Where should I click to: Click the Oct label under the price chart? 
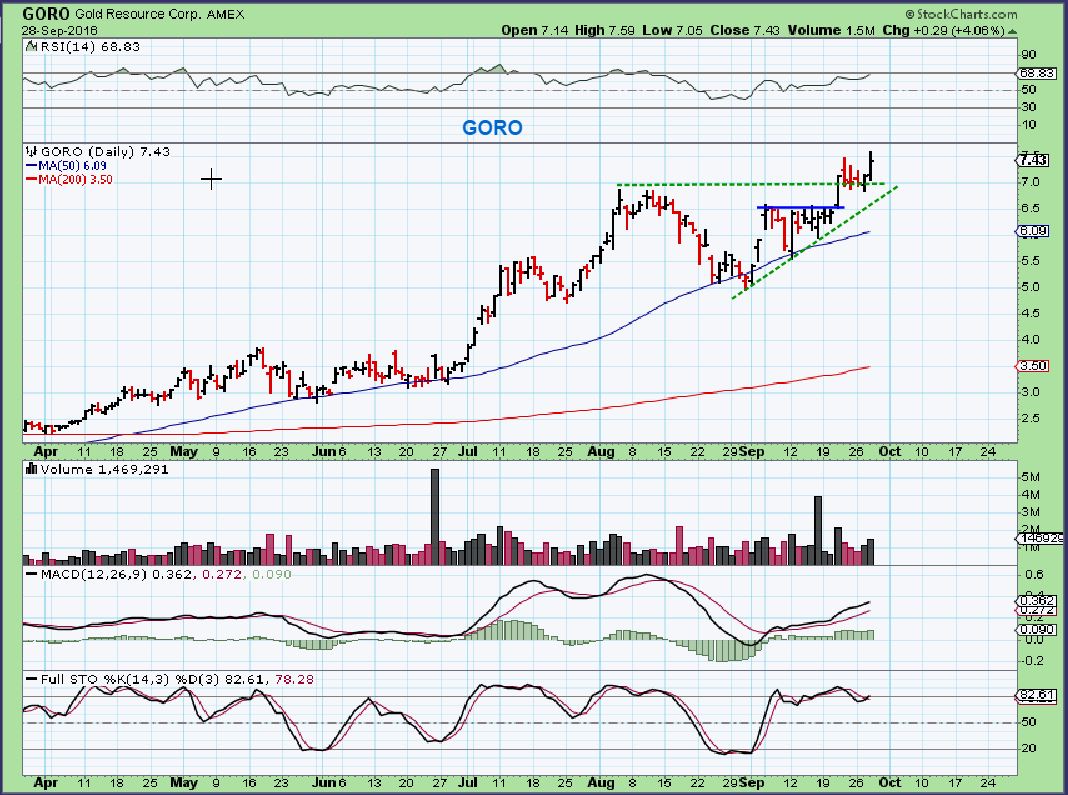click(x=890, y=451)
